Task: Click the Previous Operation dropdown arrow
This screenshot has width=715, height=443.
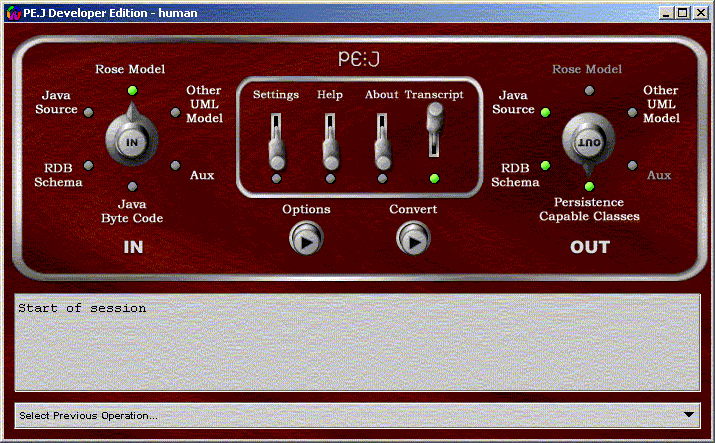Action: click(x=689, y=415)
